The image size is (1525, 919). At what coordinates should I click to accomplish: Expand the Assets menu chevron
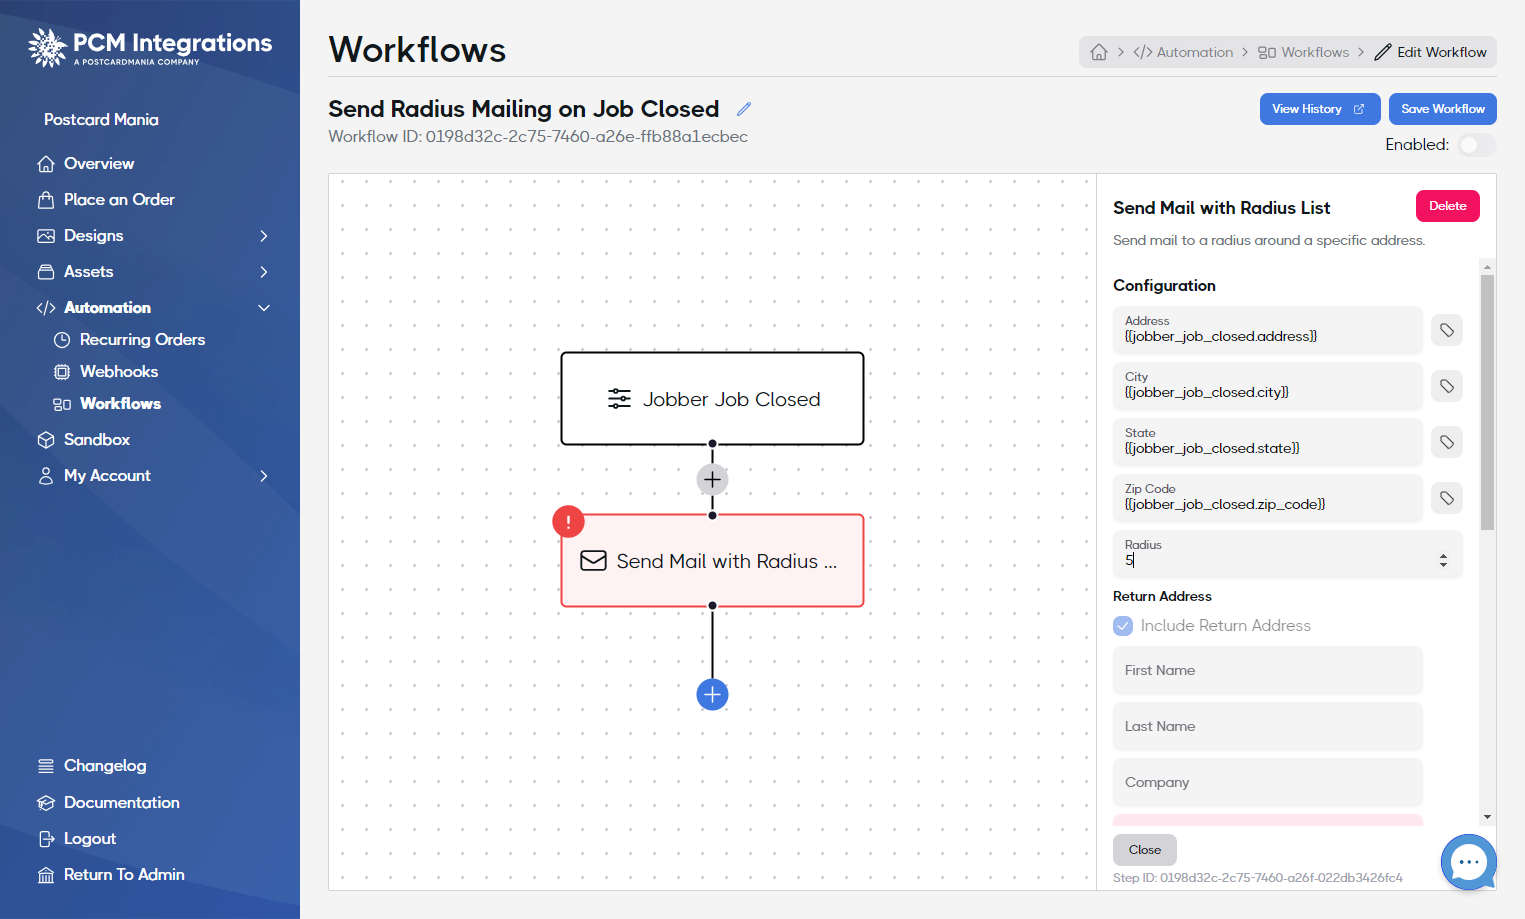pos(264,272)
